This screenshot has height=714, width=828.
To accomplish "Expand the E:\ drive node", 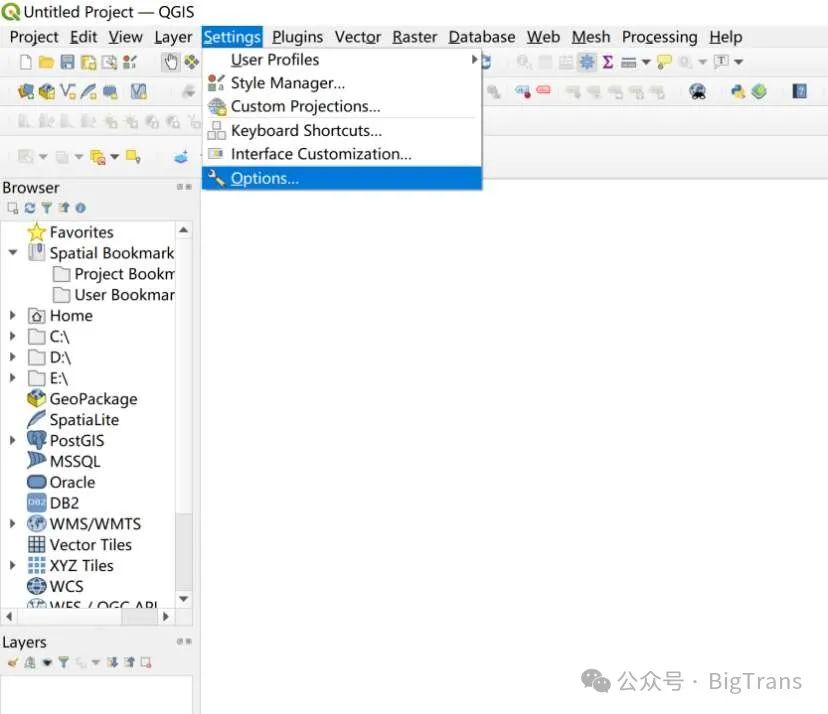I will pyautogui.click(x=13, y=378).
